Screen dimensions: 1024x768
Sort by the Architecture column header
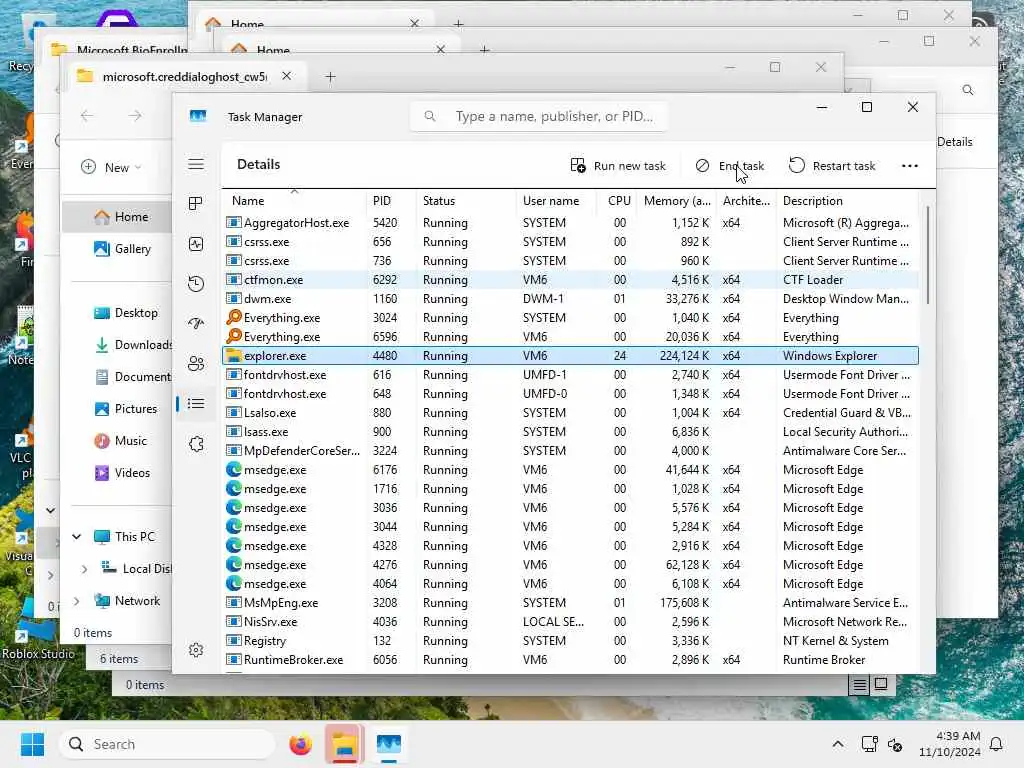746,200
